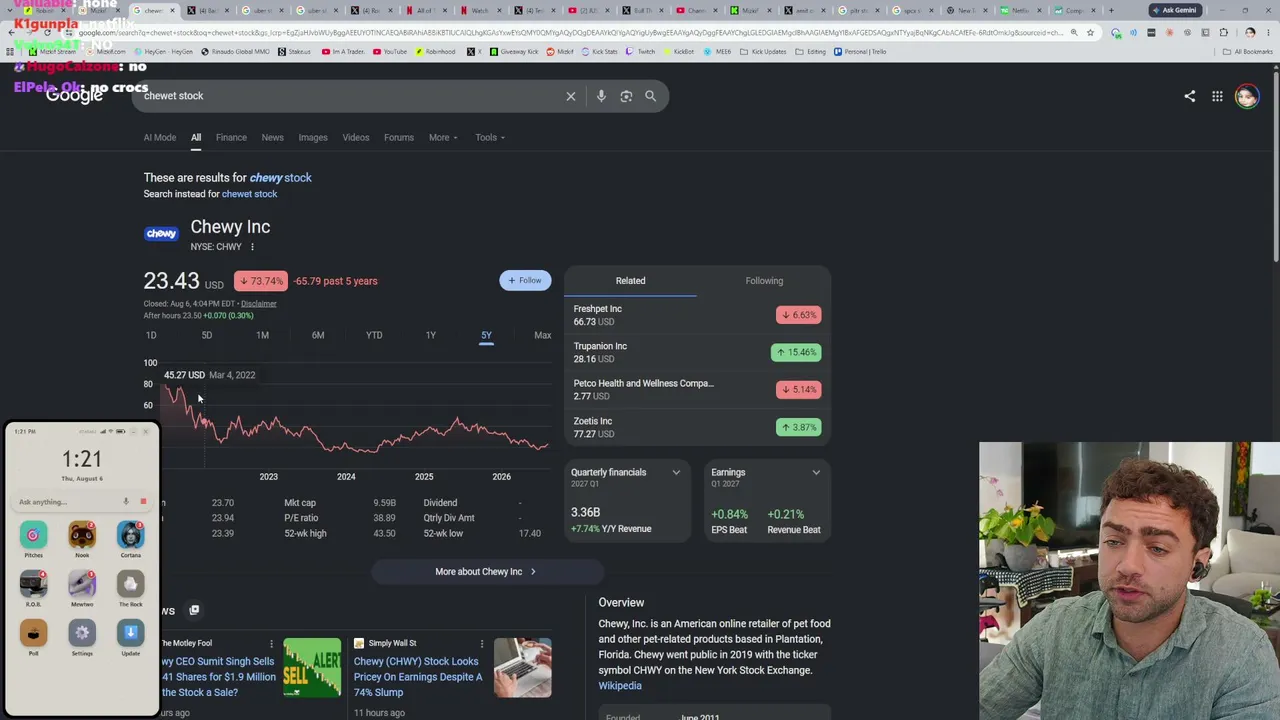Screen dimensions: 1280x720
Task: Follow the Chewy Inc stock
Action: click(525, 281)
